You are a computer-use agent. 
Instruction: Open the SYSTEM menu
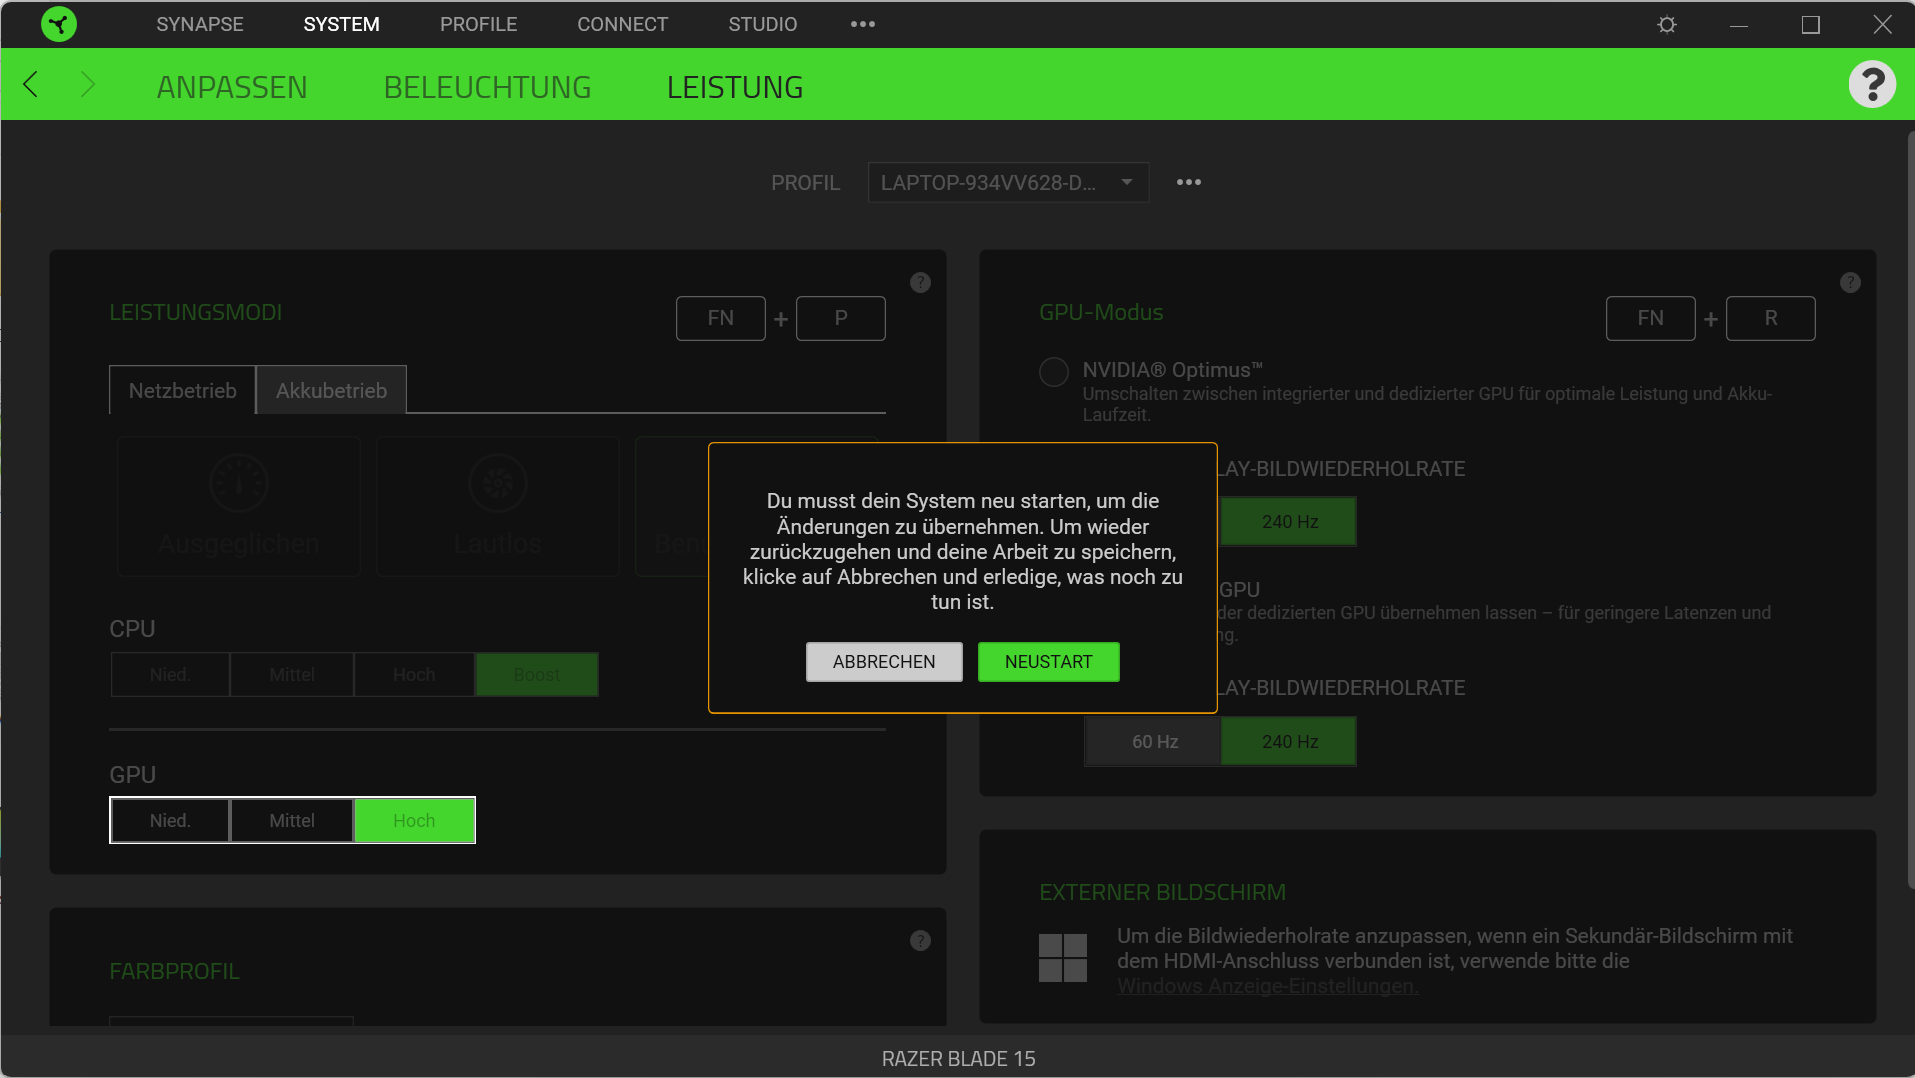[342, 24]
